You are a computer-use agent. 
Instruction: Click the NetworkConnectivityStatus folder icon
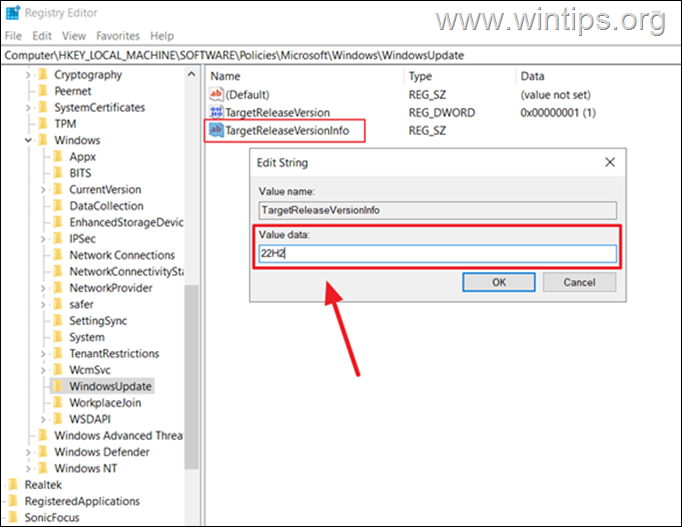[x=58, y=271]
